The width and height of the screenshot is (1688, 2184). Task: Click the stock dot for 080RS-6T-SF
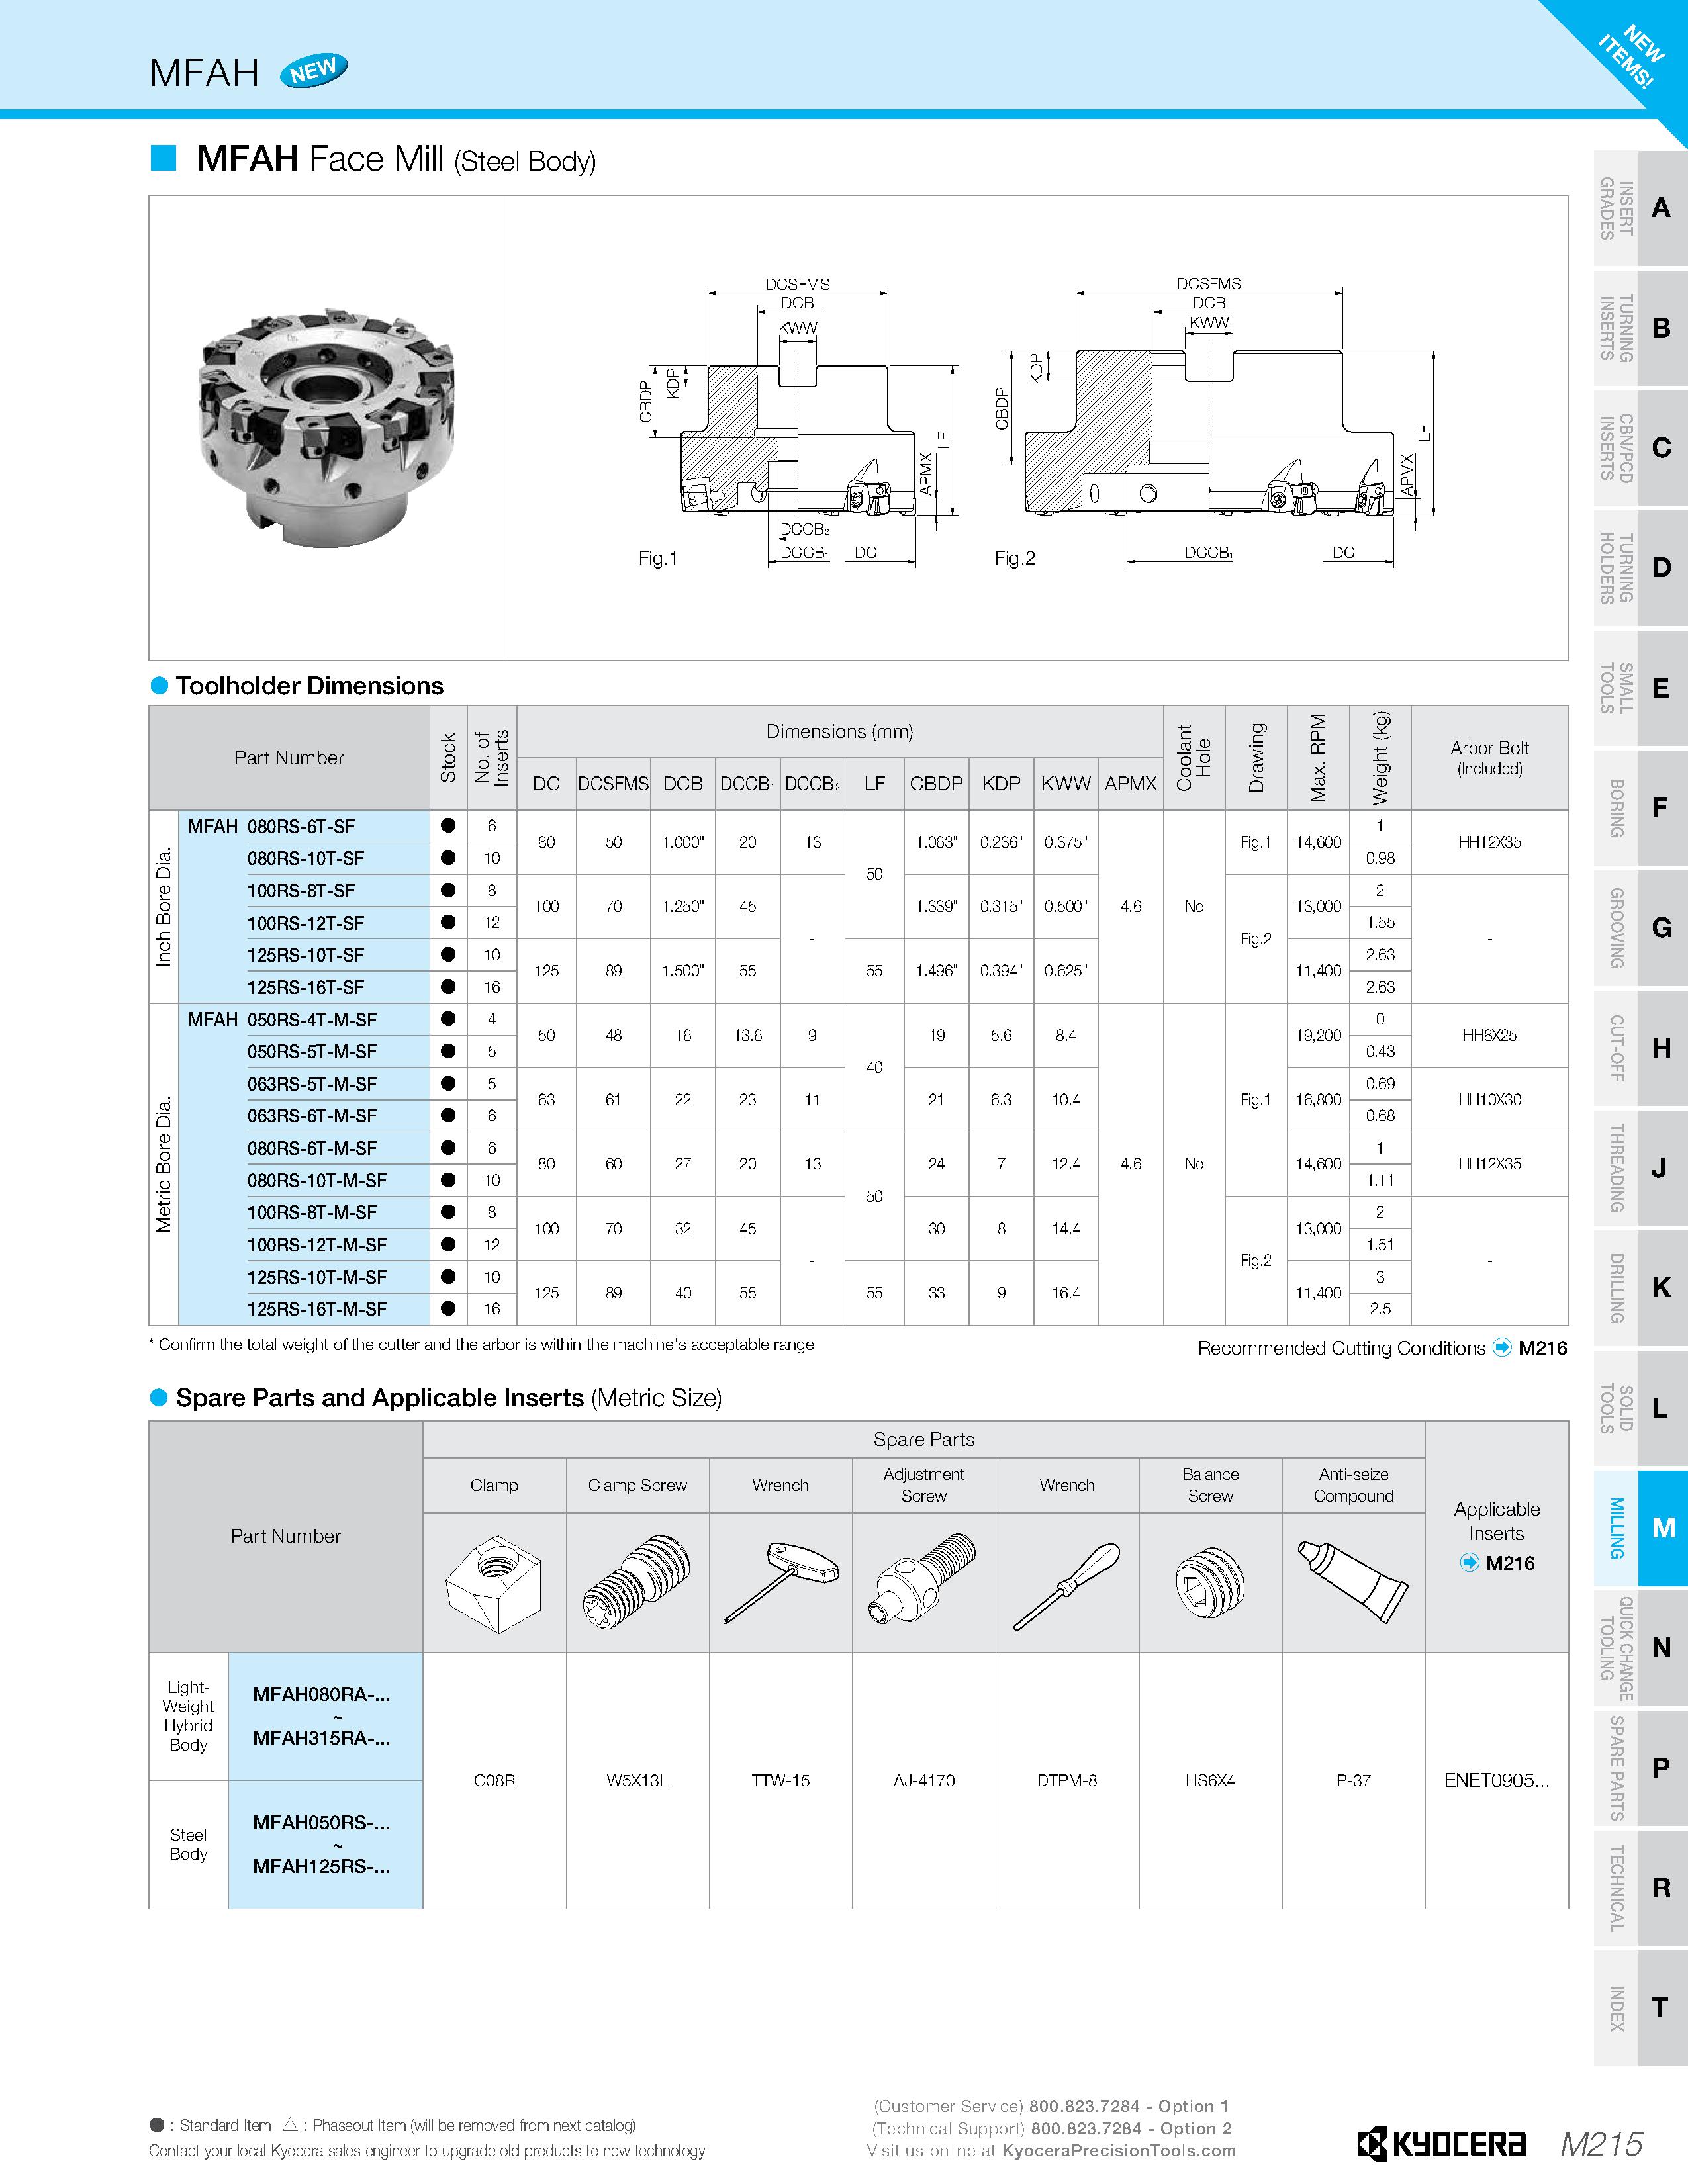[x=448, y=826]
